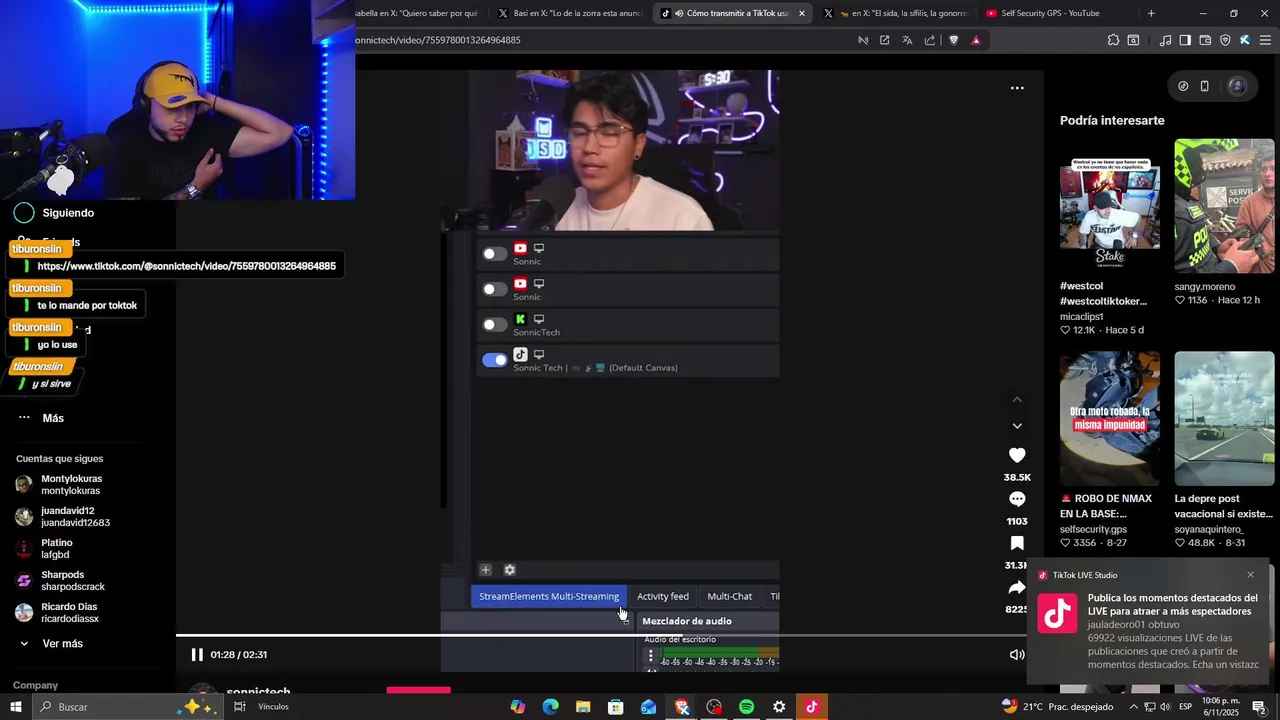The image size is (1280, 720).
Task: Bookmark the video to favorites
Action: [1017, 543]
